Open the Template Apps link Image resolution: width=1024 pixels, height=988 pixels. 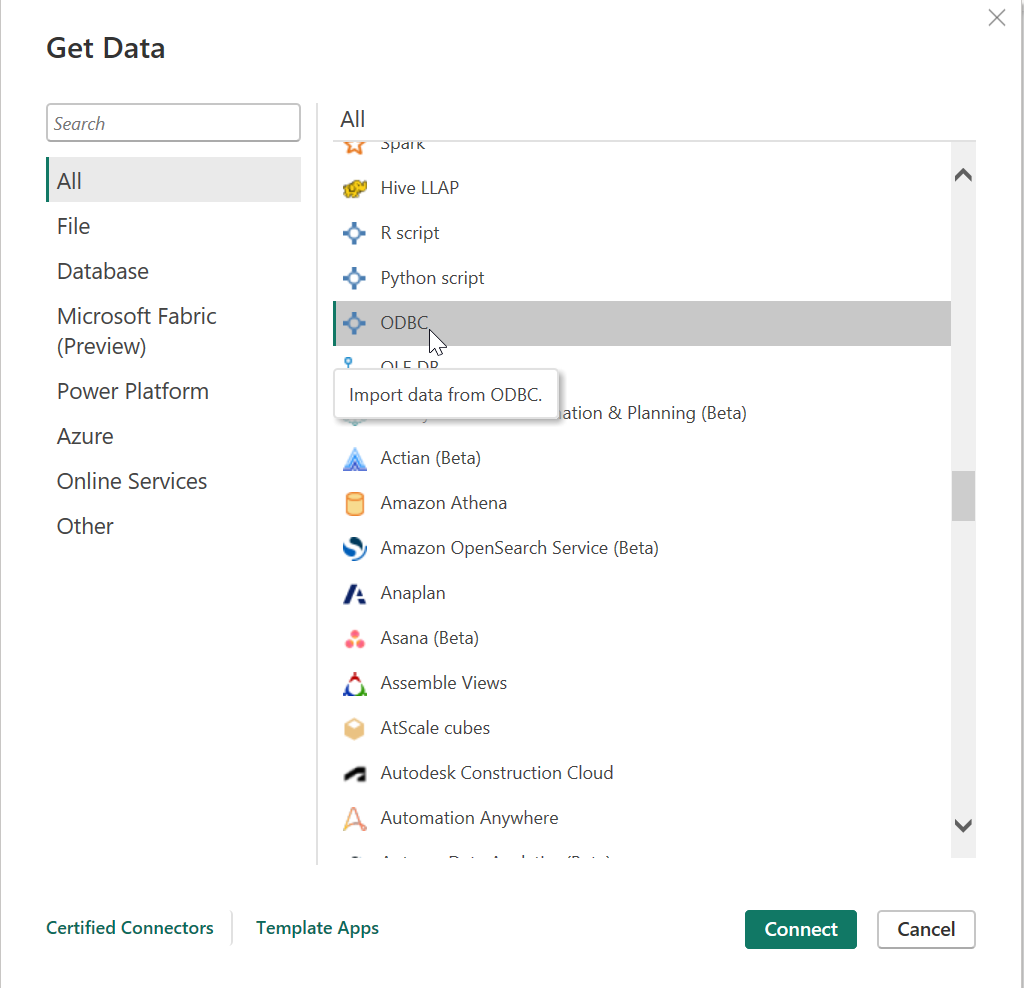[x=317, y=928]
